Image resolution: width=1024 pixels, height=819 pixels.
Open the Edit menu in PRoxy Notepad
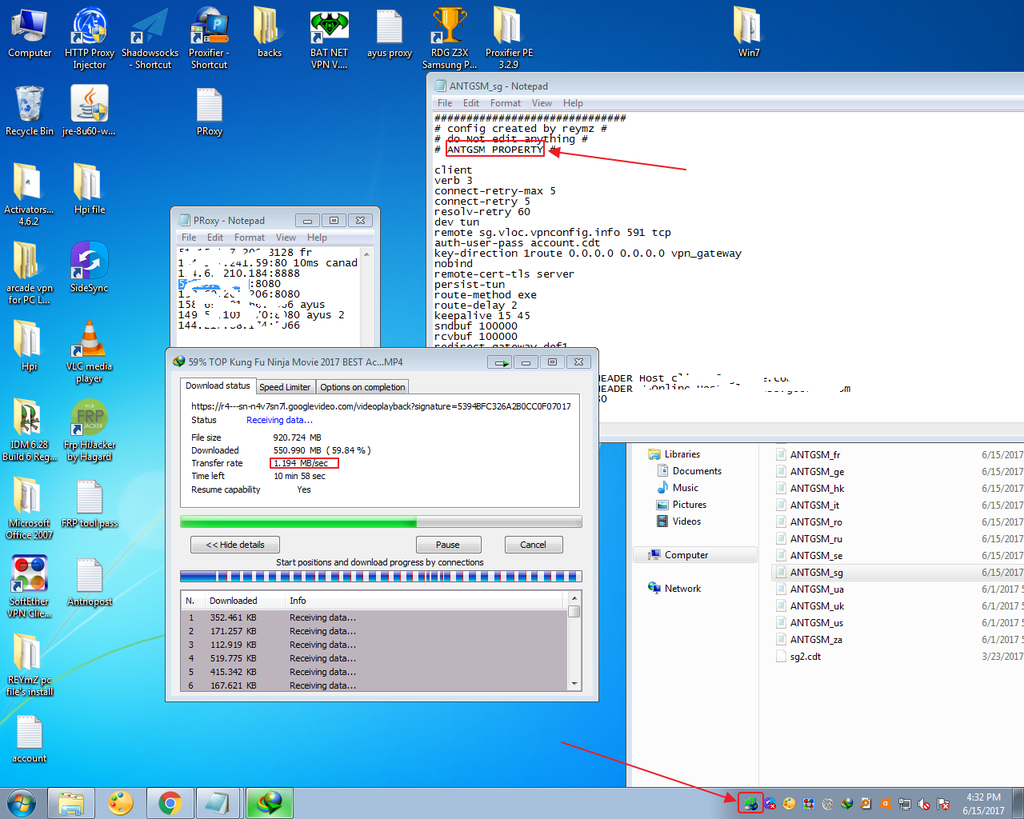214,238
